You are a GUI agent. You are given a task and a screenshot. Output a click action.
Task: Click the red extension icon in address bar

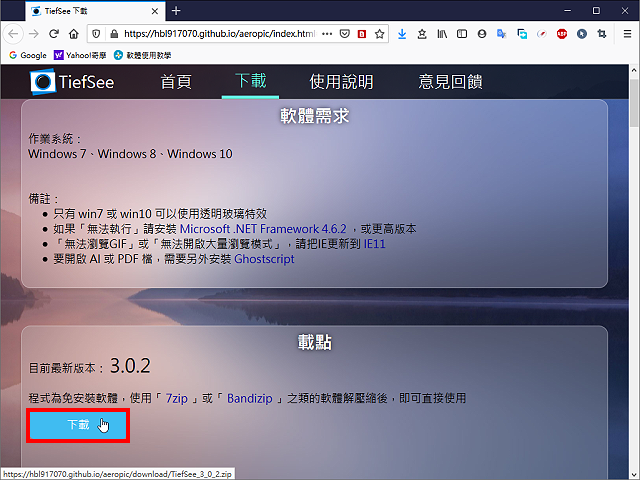tap(362, 34)
